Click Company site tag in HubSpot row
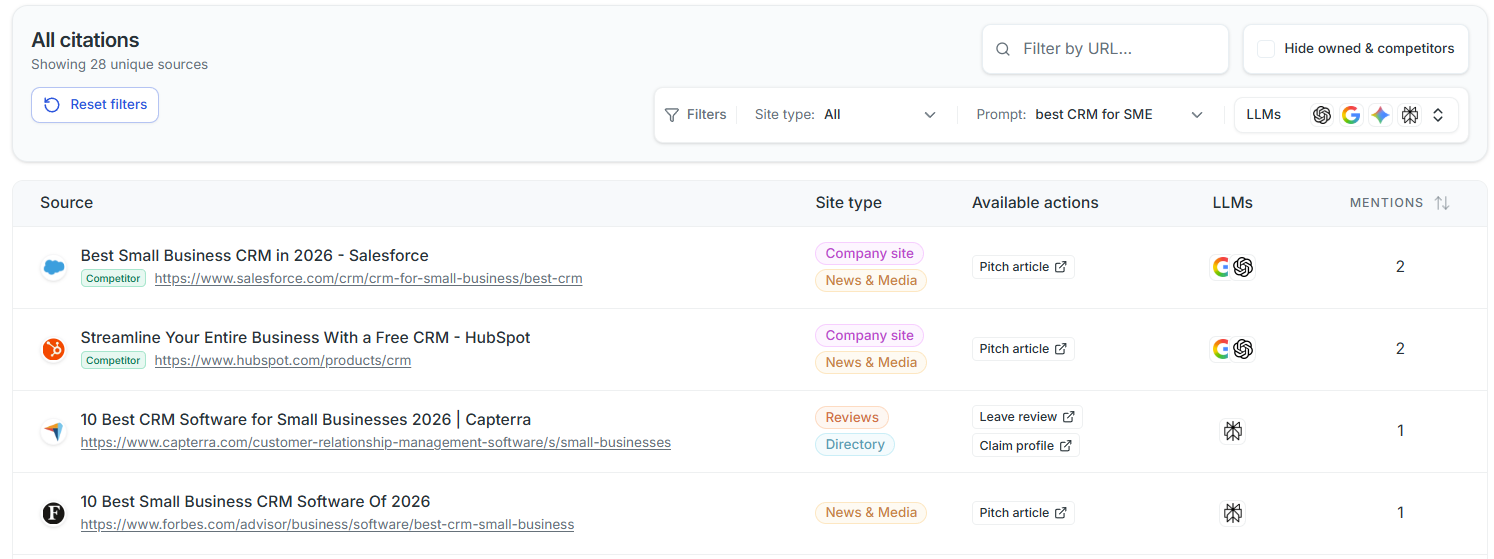The height and width of the screenshot is (559, 1494). [x=869, y=336]
